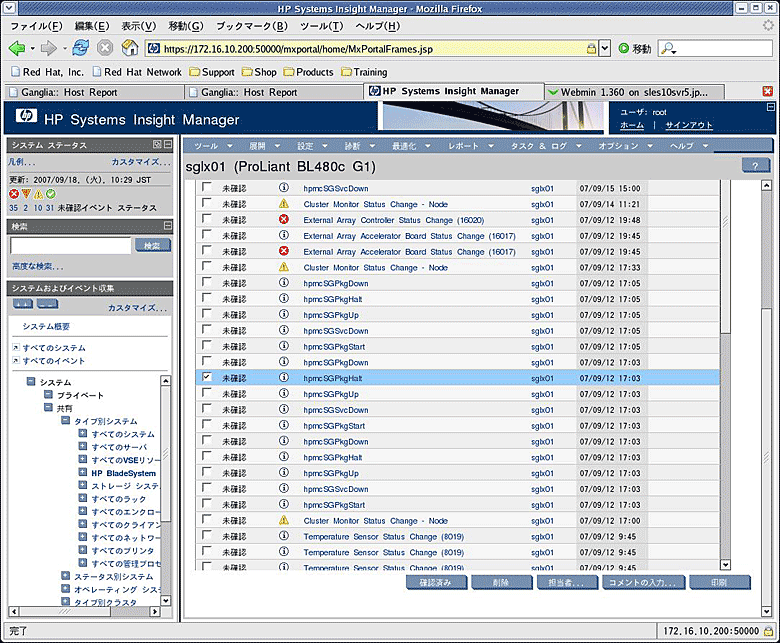Open the 診断 menu
Viewport: 780px width, 643px height.
(360, 146)
